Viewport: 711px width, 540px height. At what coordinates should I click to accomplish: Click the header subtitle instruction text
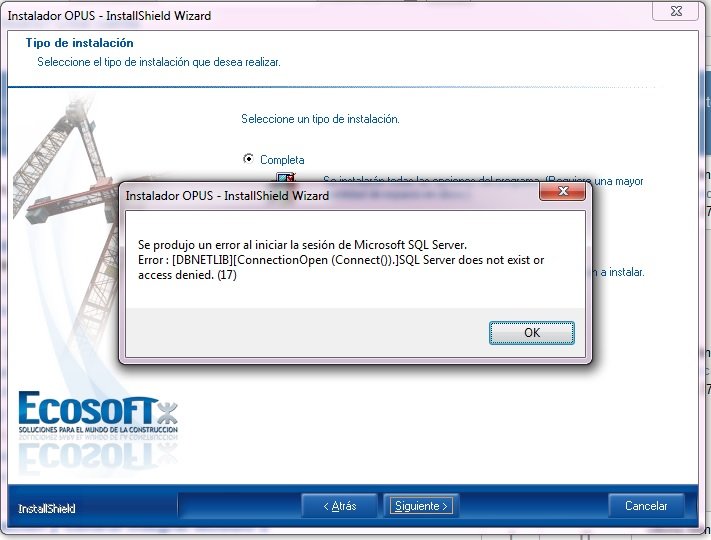coord(158,62)
